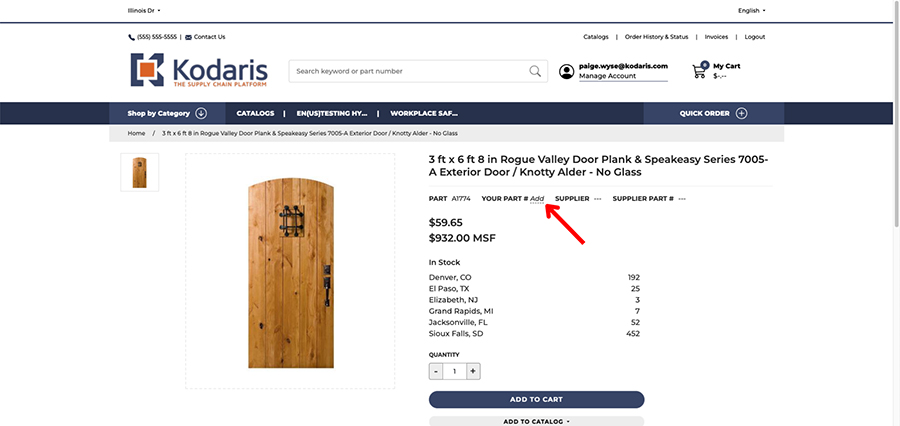Open the Illinois Dr location dropdown

(x=144, y=10)
